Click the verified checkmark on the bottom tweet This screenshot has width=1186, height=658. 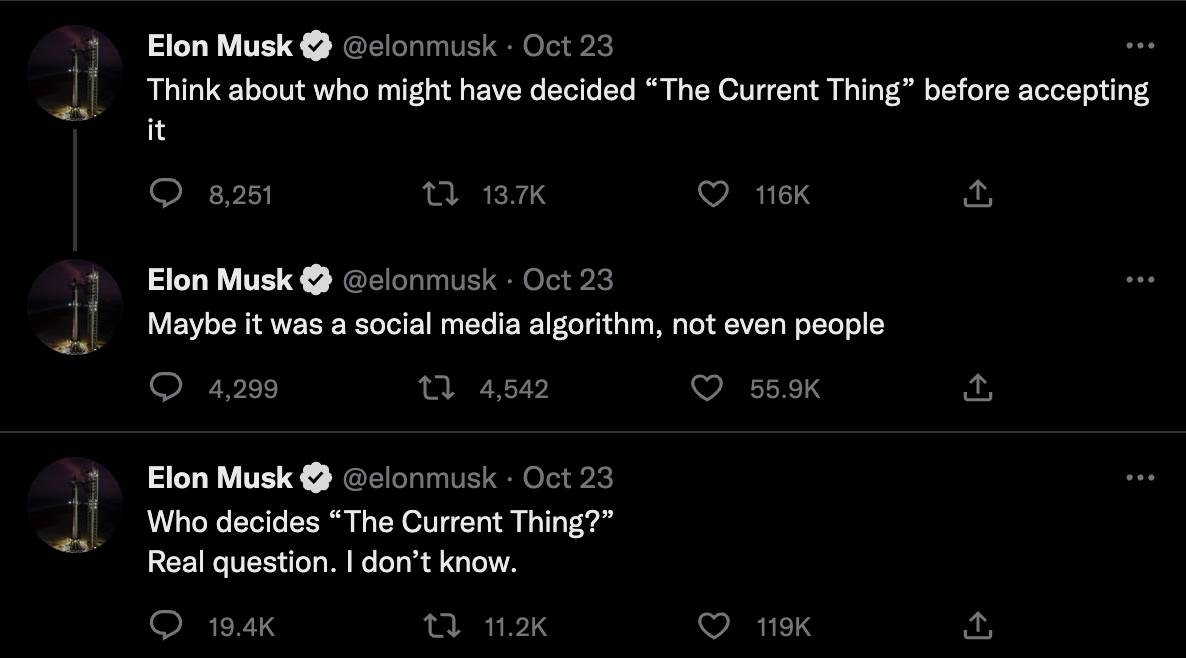[318, 478]
